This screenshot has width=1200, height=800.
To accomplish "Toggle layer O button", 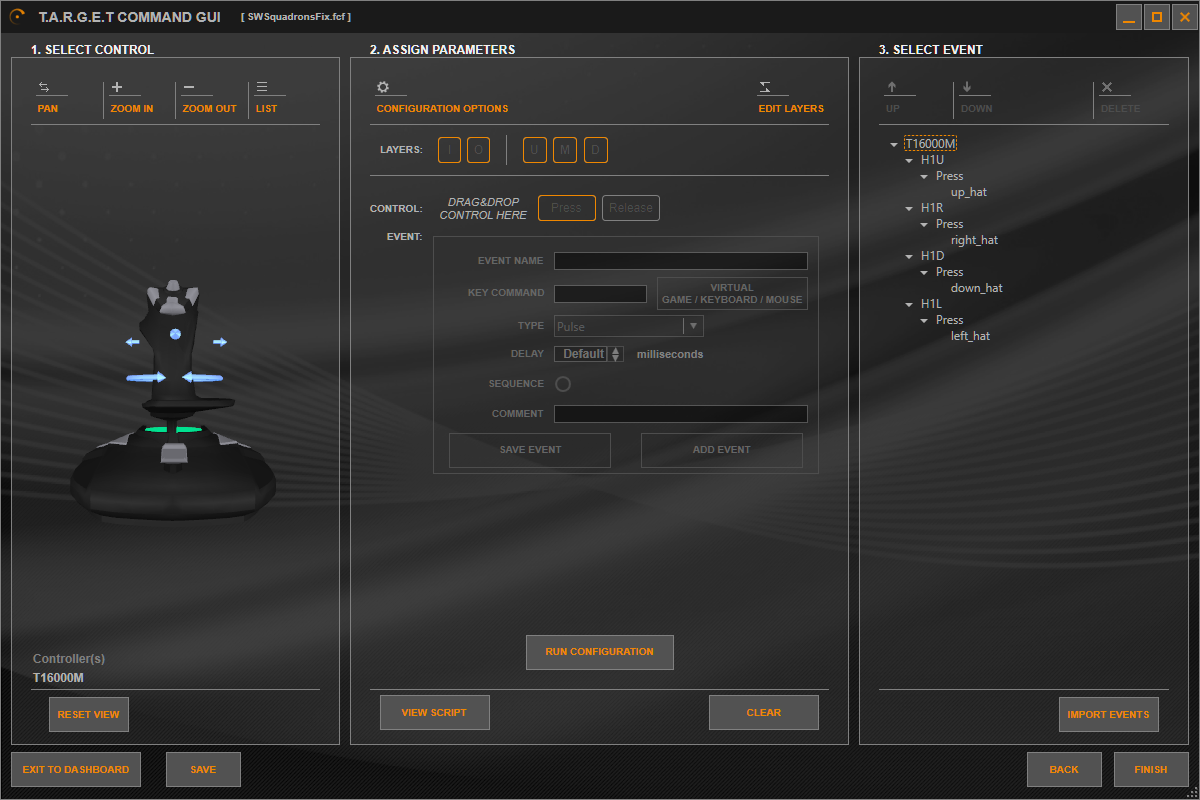I will pos(478,150).
